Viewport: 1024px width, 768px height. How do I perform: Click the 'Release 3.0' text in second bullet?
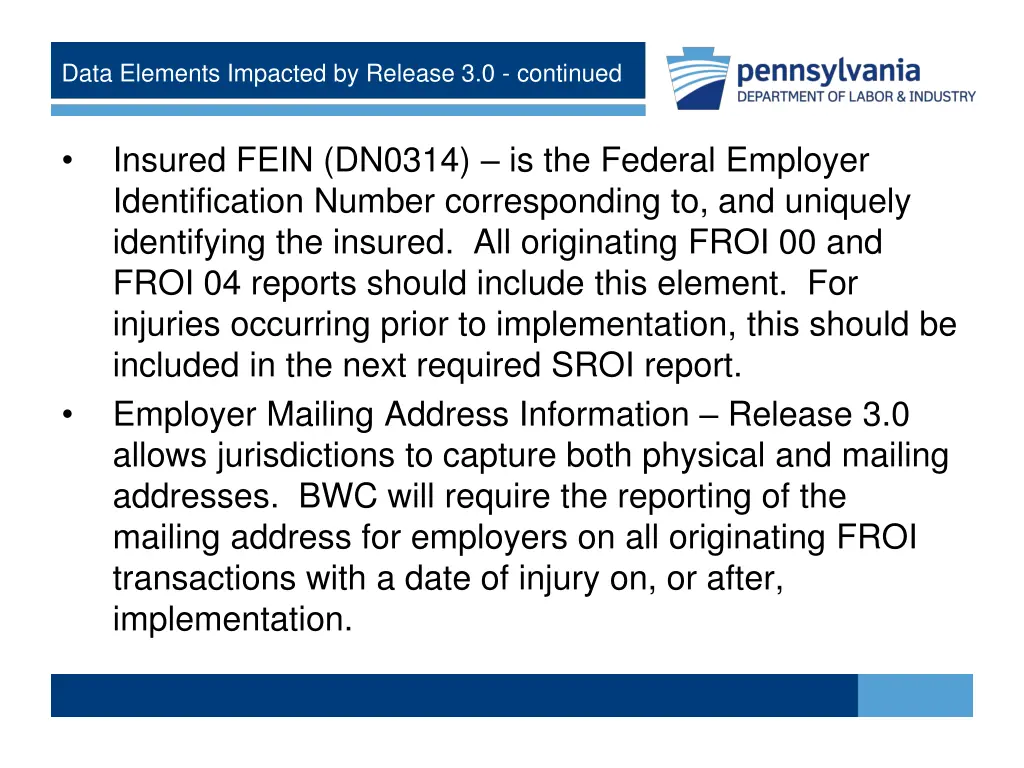tap(819, 414)
